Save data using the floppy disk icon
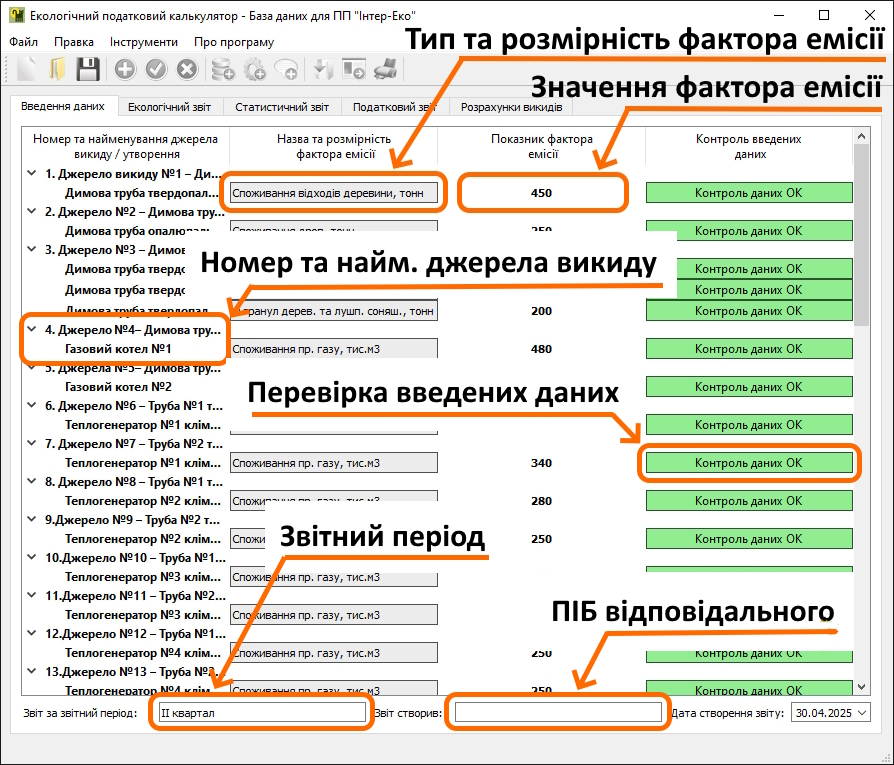This screenshot has width=894, height=765. 88,70
